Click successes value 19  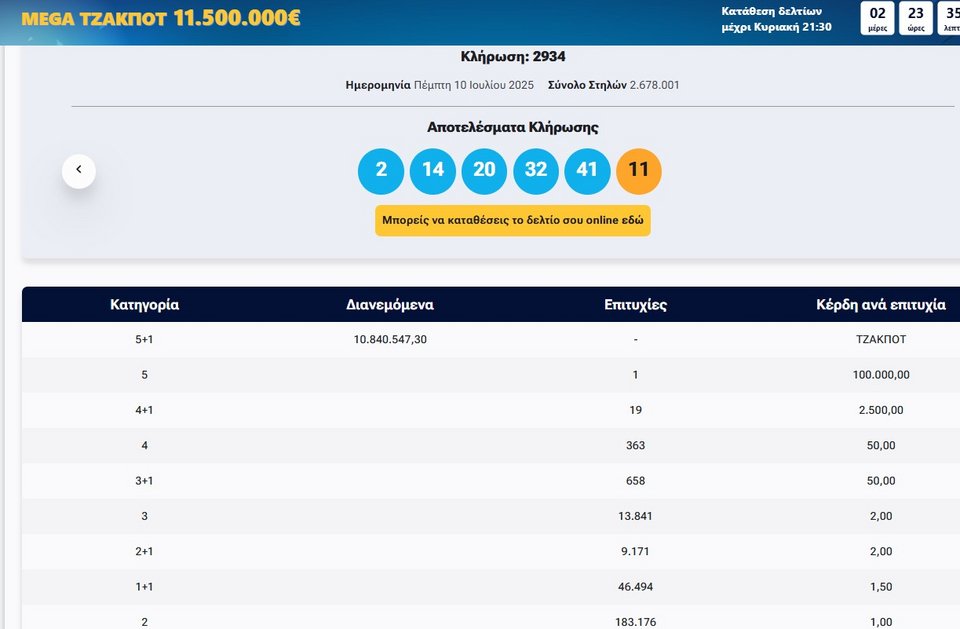(636, 410)
